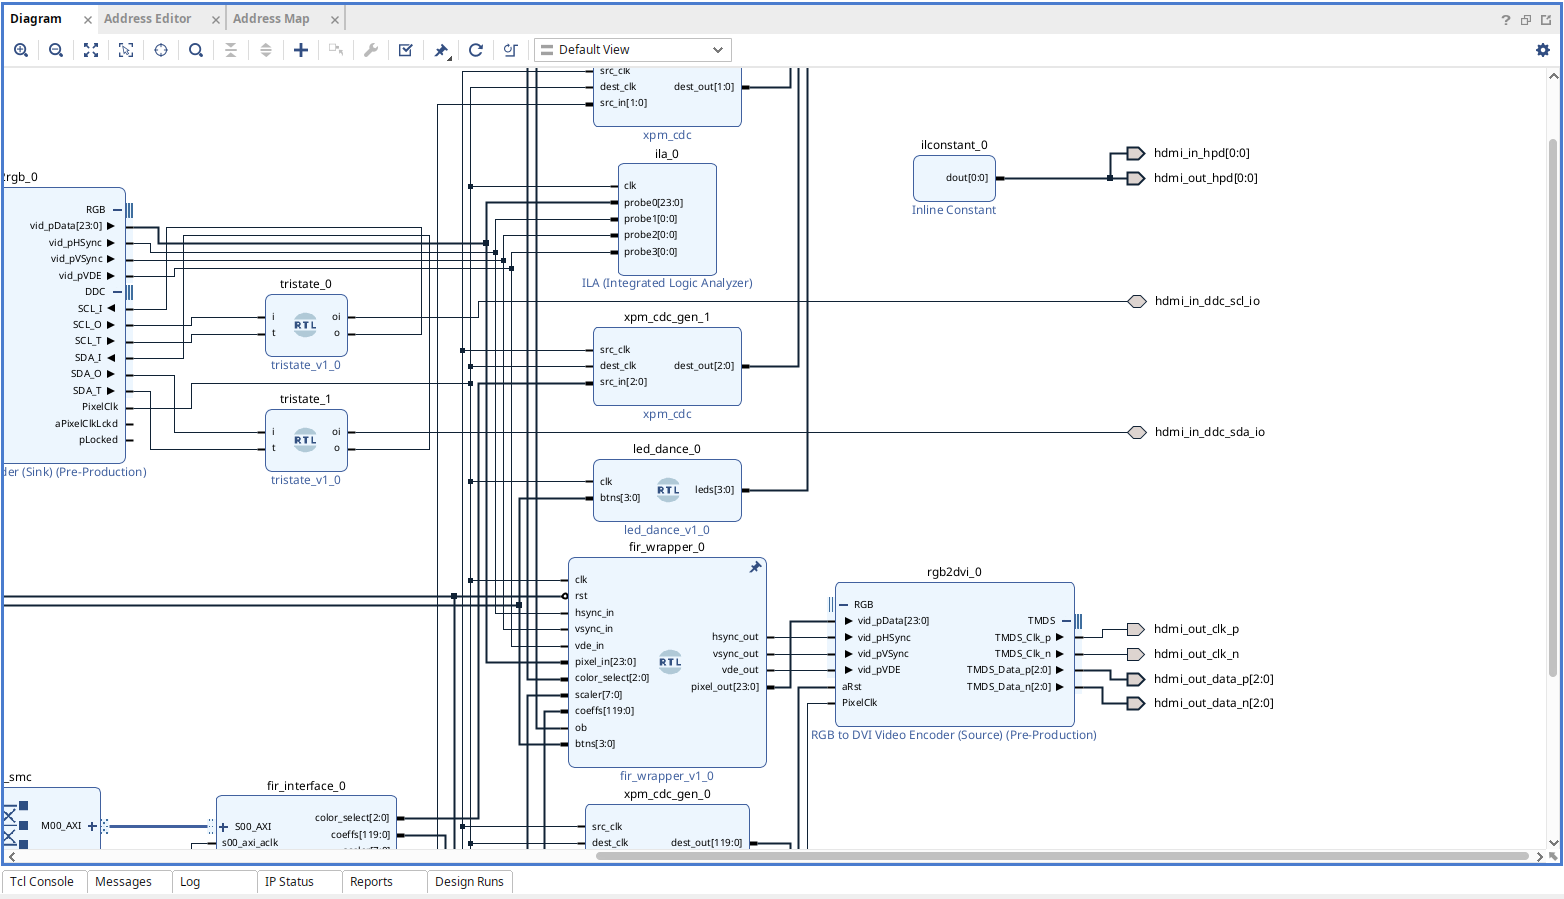Open the Tcl Console tab

42,882
